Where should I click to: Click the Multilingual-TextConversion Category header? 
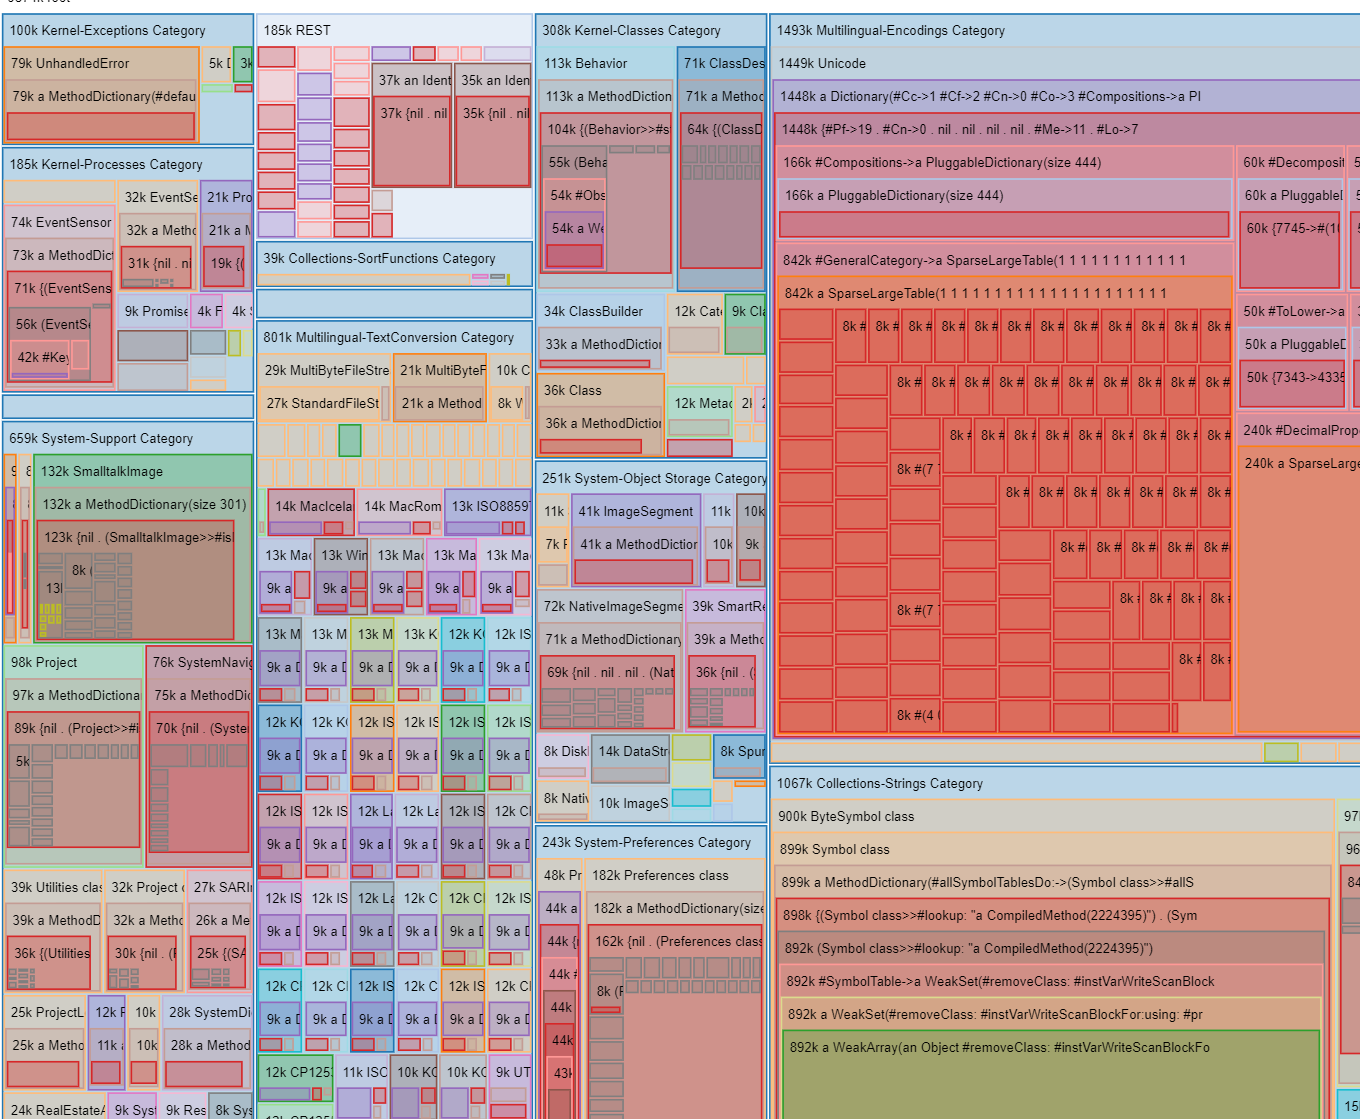[388, 338]
